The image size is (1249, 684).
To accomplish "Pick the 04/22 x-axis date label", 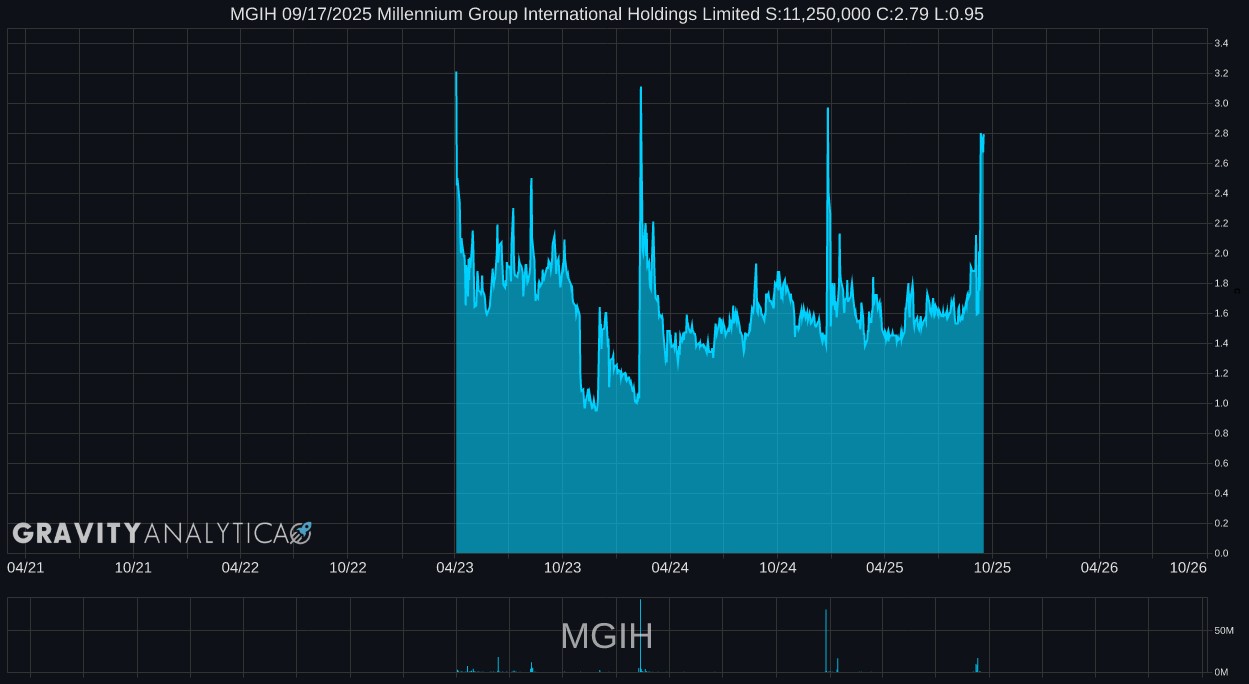I will click(x=240, y=567).
